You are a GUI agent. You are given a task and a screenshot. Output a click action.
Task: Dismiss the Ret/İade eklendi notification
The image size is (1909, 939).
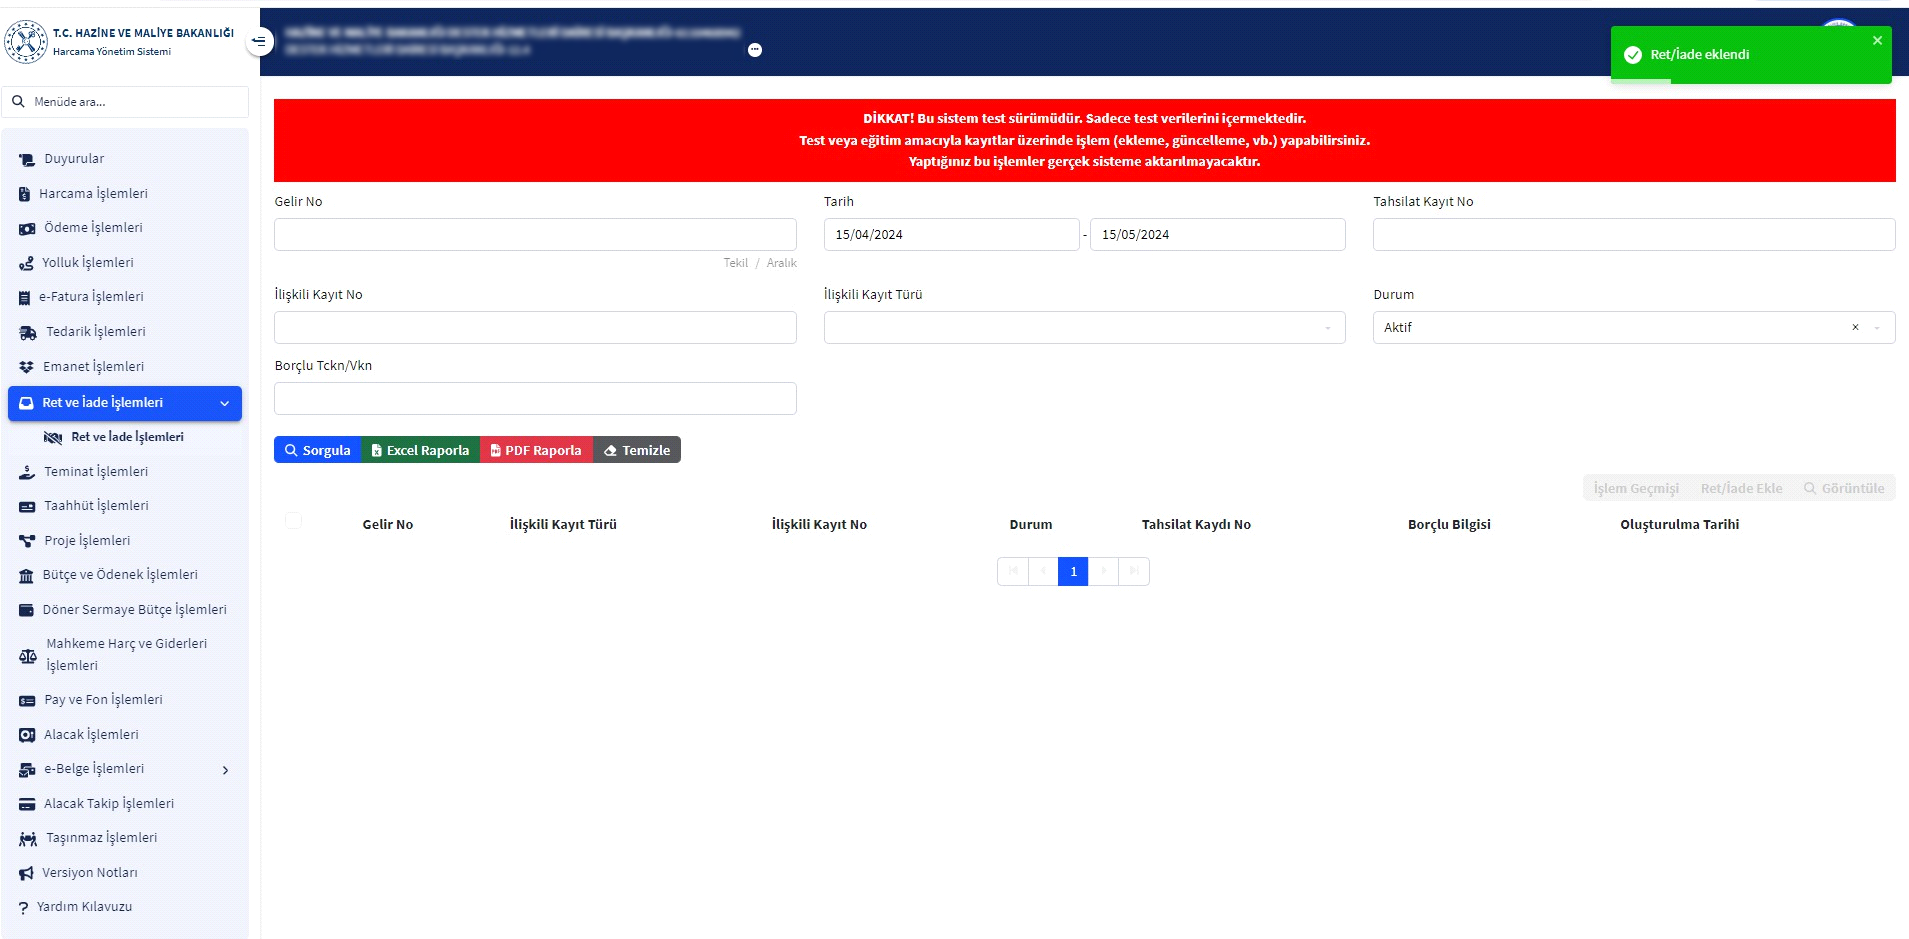point(1877,41)
